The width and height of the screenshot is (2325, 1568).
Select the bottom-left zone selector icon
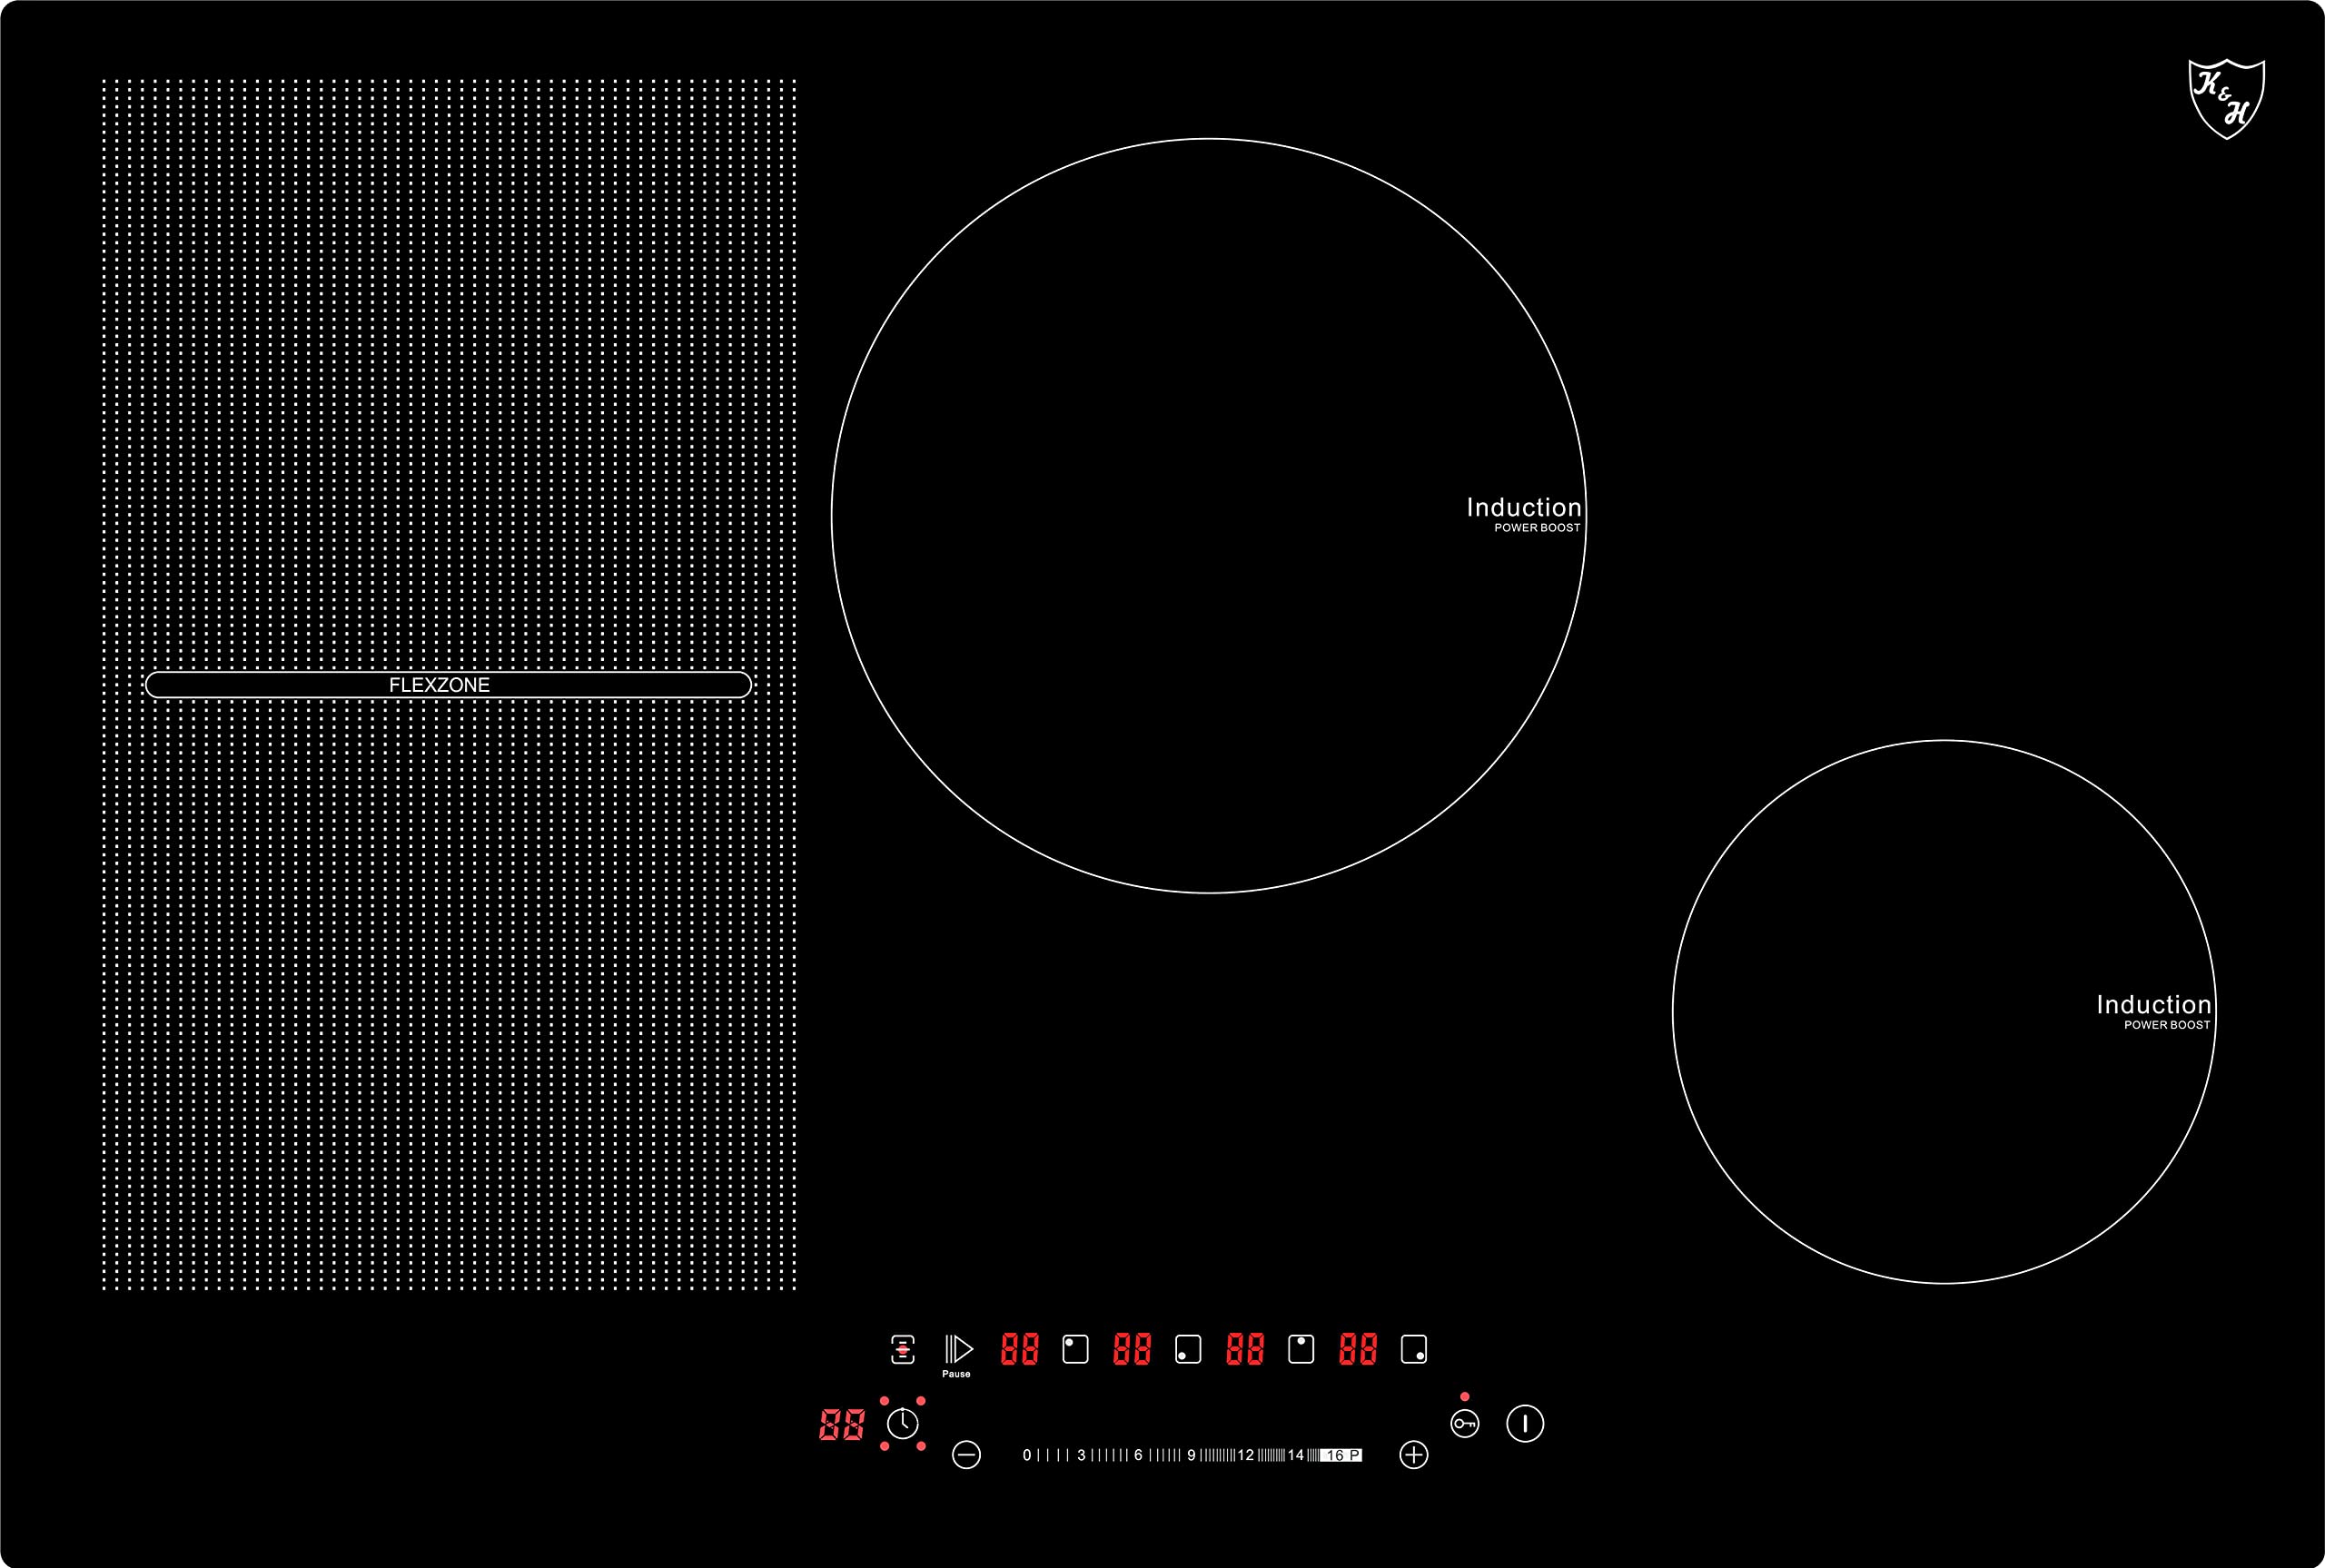tap(1188, 1349)
